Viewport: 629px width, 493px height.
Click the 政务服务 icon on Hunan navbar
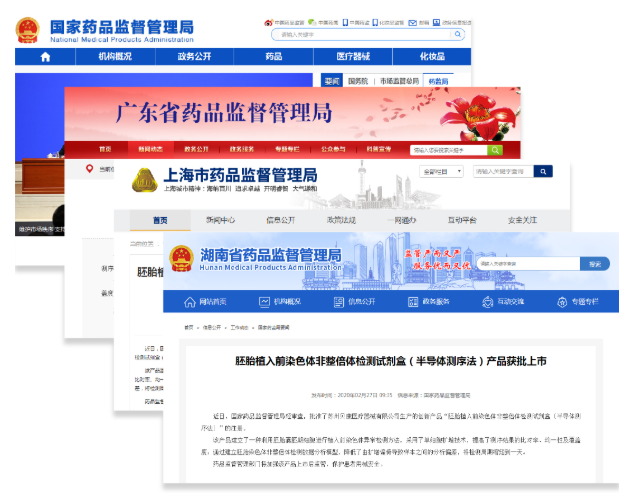point(413,302)
